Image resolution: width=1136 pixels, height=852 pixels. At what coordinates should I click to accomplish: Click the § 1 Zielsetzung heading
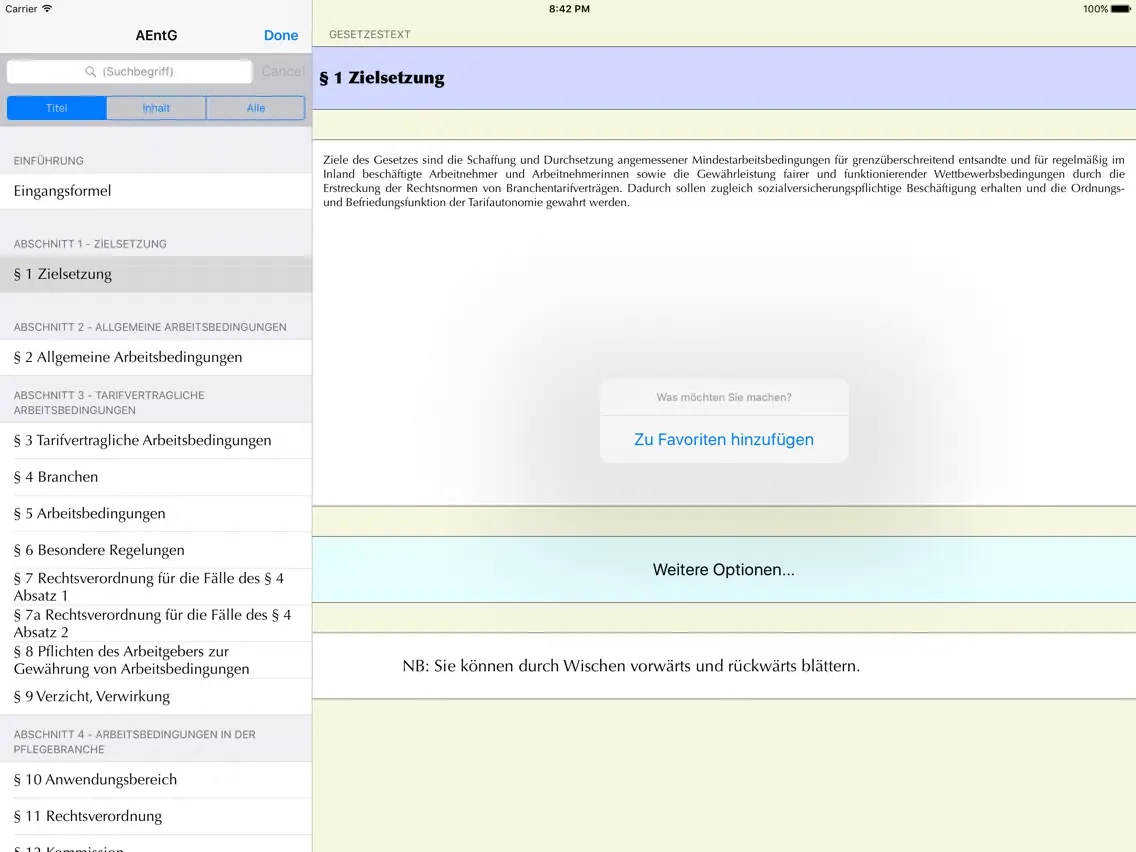pyautogui.click(x=382, y=78)
